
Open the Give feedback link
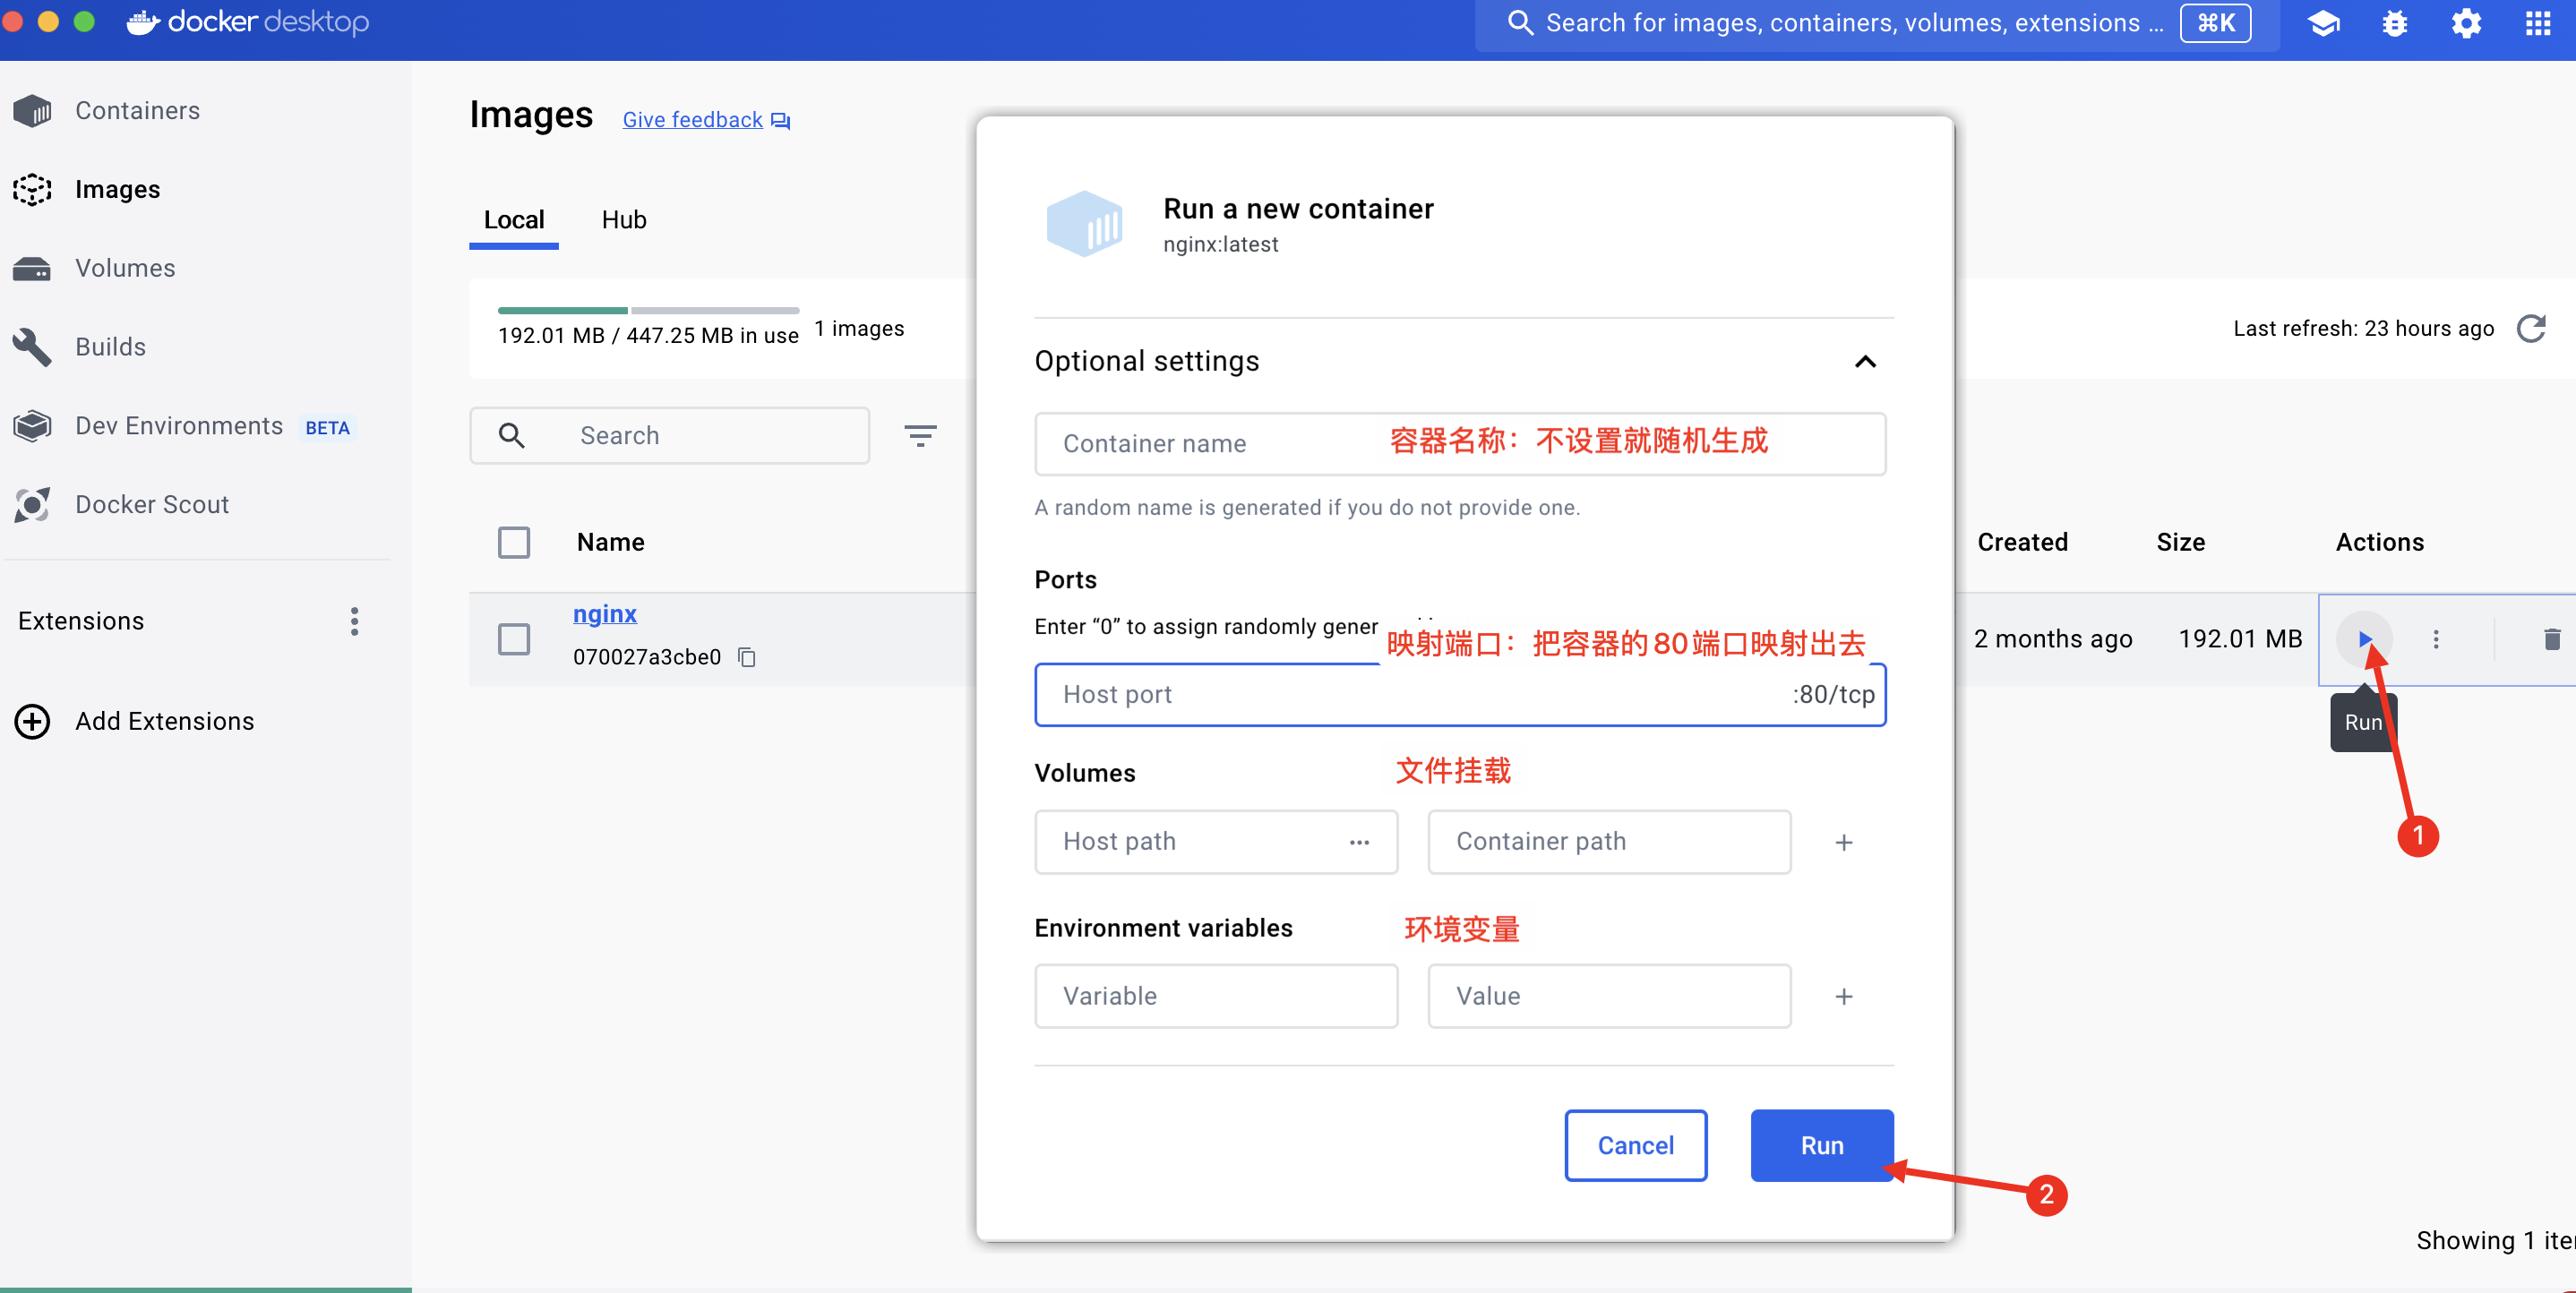692,120
